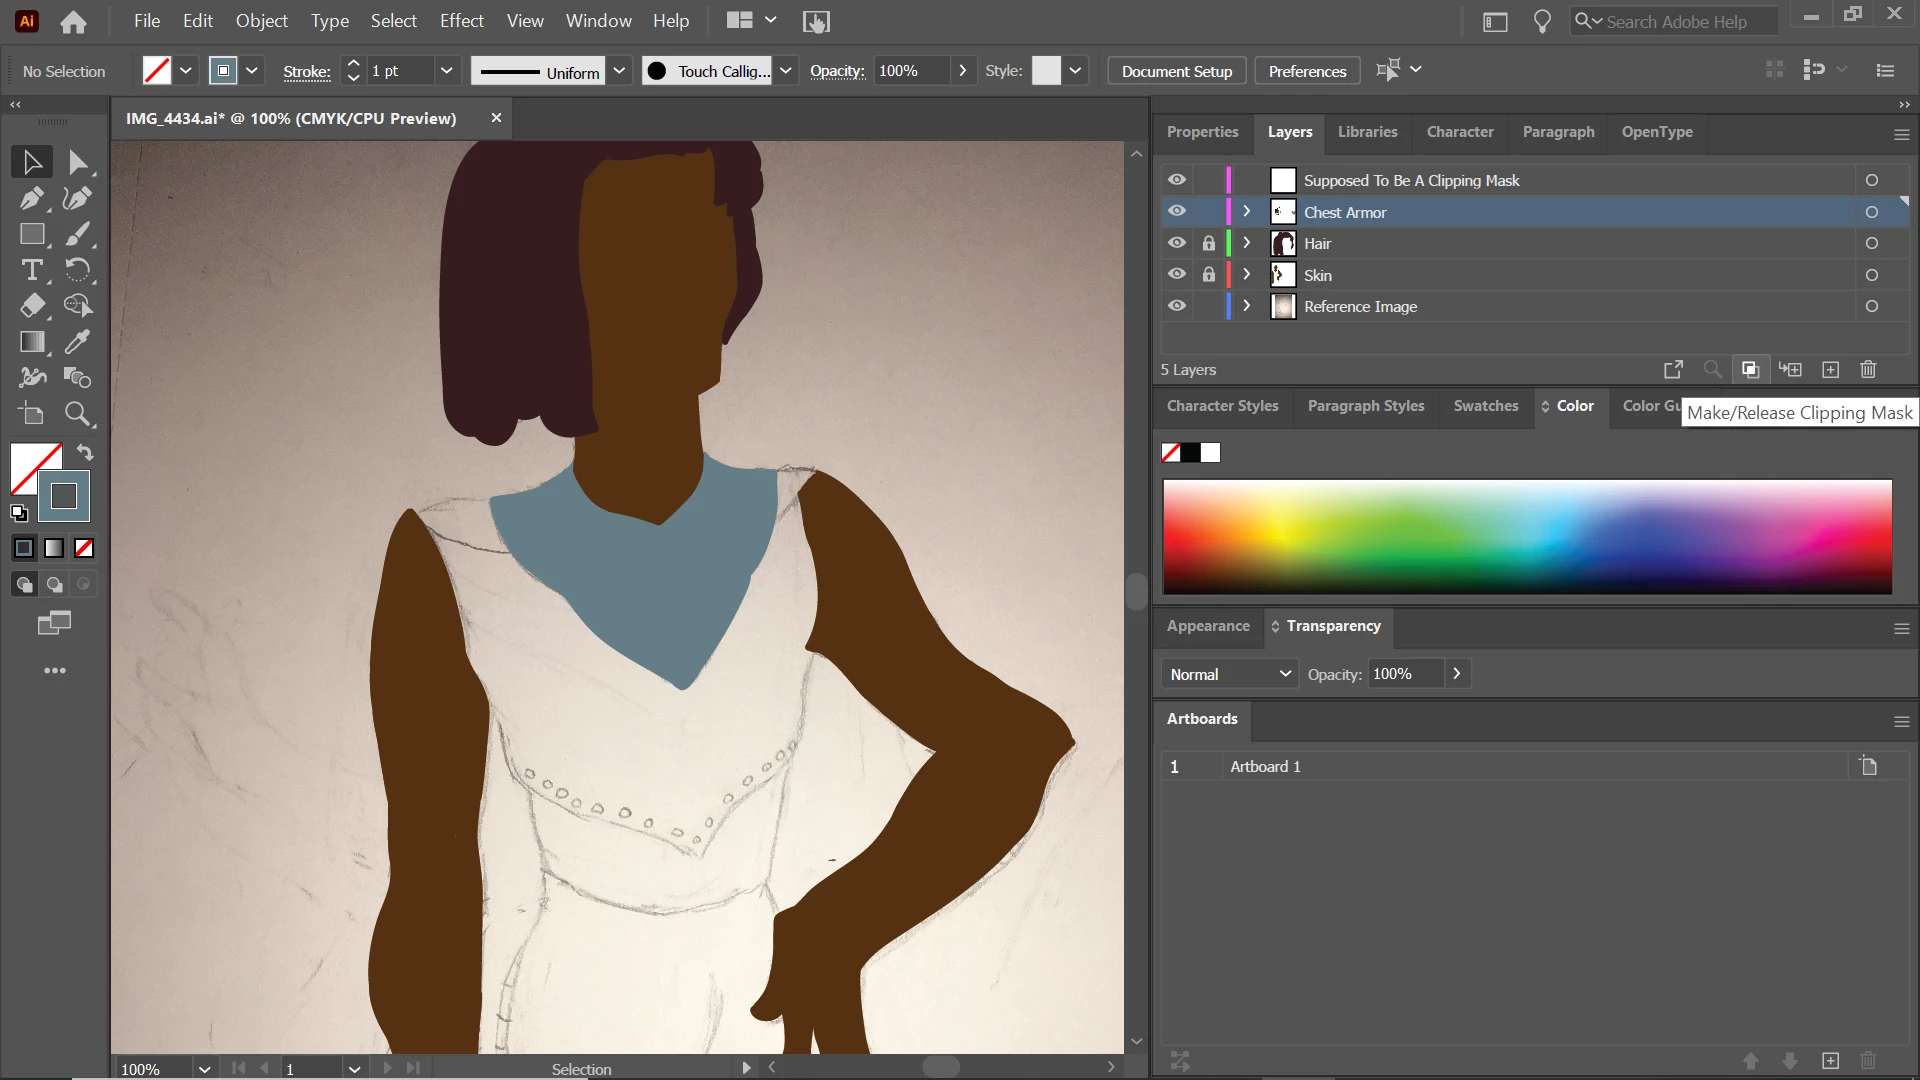The height and width of the screenshot is (1080, 1920).
Task: Activate the Zoom tool
Action: [78, 414]
